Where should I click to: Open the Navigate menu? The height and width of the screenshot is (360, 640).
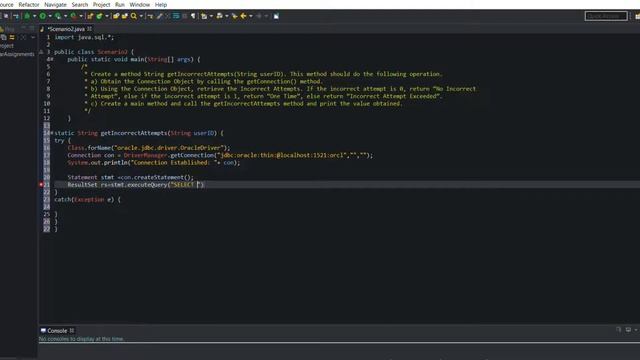[x=55, y=4]
